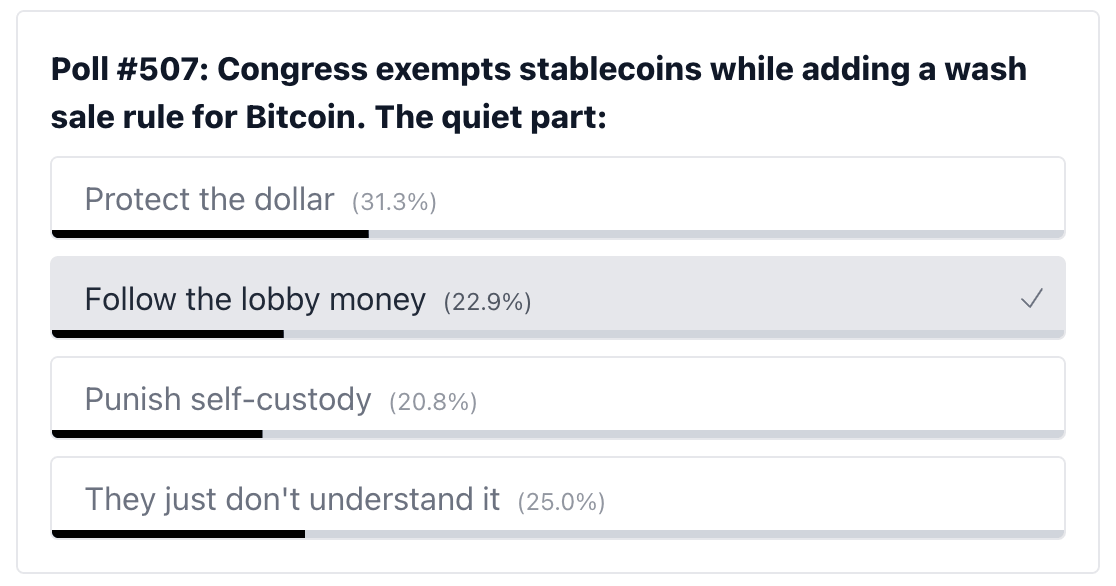This screenshot has width=1116, height=586.
Task: Click the checkmark on "Follow the lobby money"
Action: [1031, 297]
